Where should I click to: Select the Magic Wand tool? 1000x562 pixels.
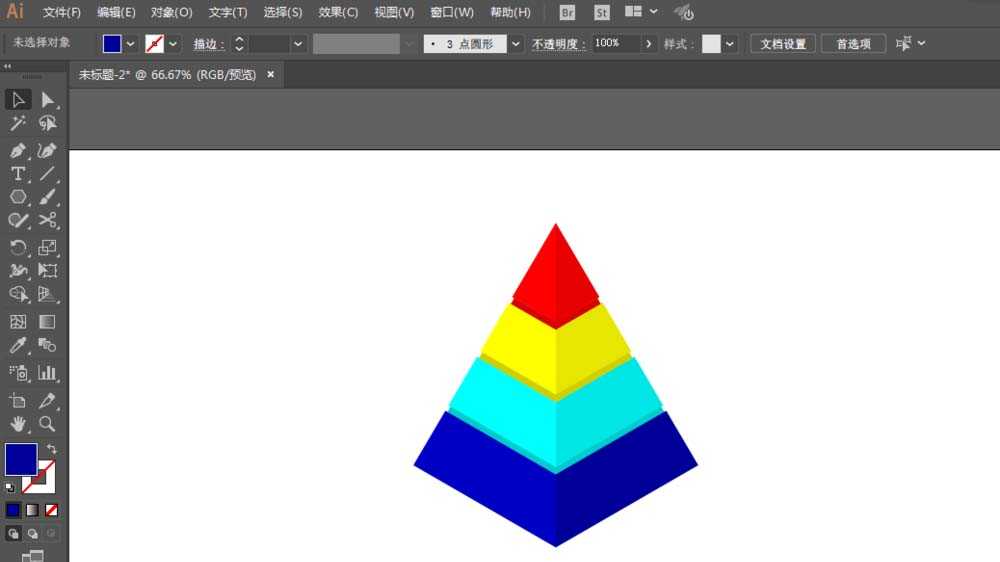(18, 123)
